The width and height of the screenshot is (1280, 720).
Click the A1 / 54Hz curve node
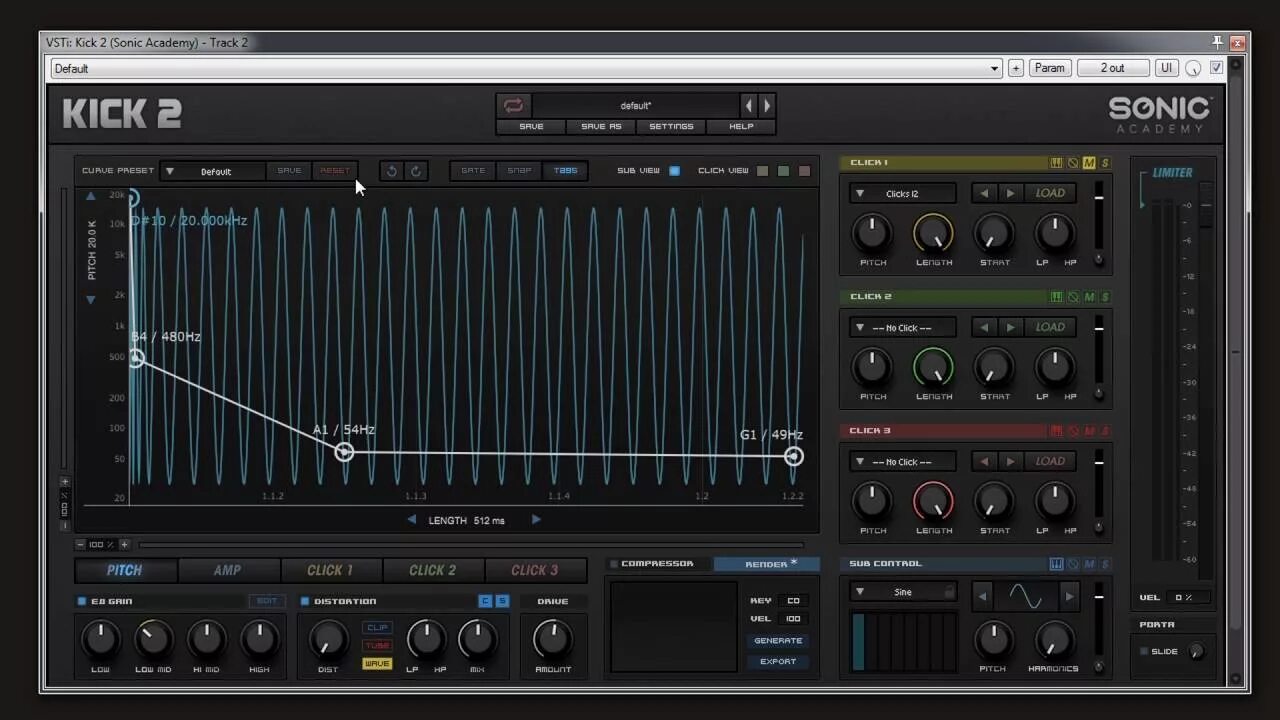(344, 452)
